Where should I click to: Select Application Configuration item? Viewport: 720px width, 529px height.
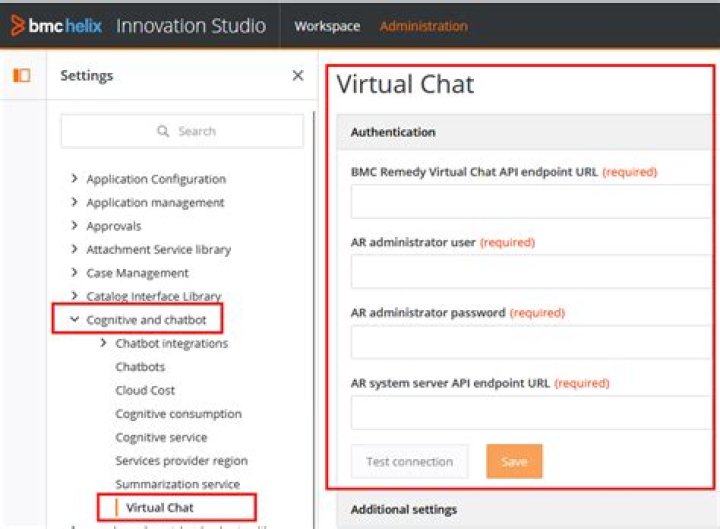[156, 179]
